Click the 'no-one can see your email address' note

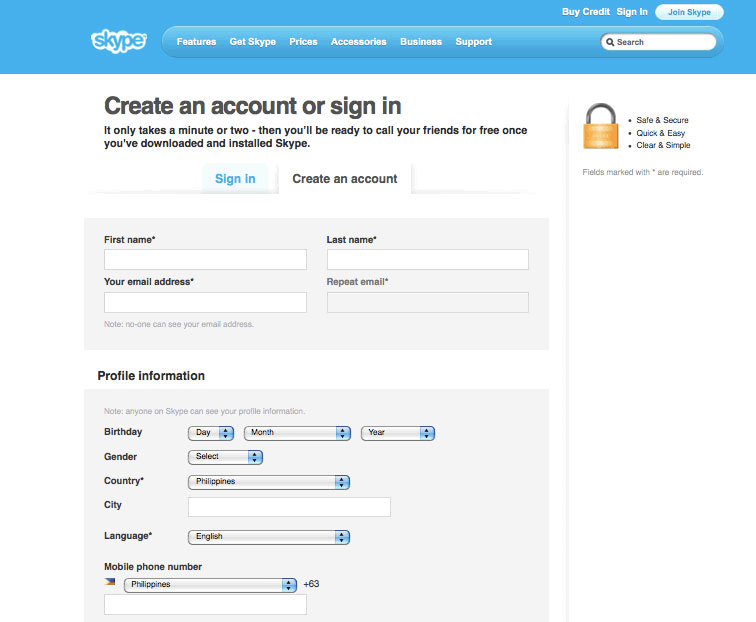click(179, 324)
